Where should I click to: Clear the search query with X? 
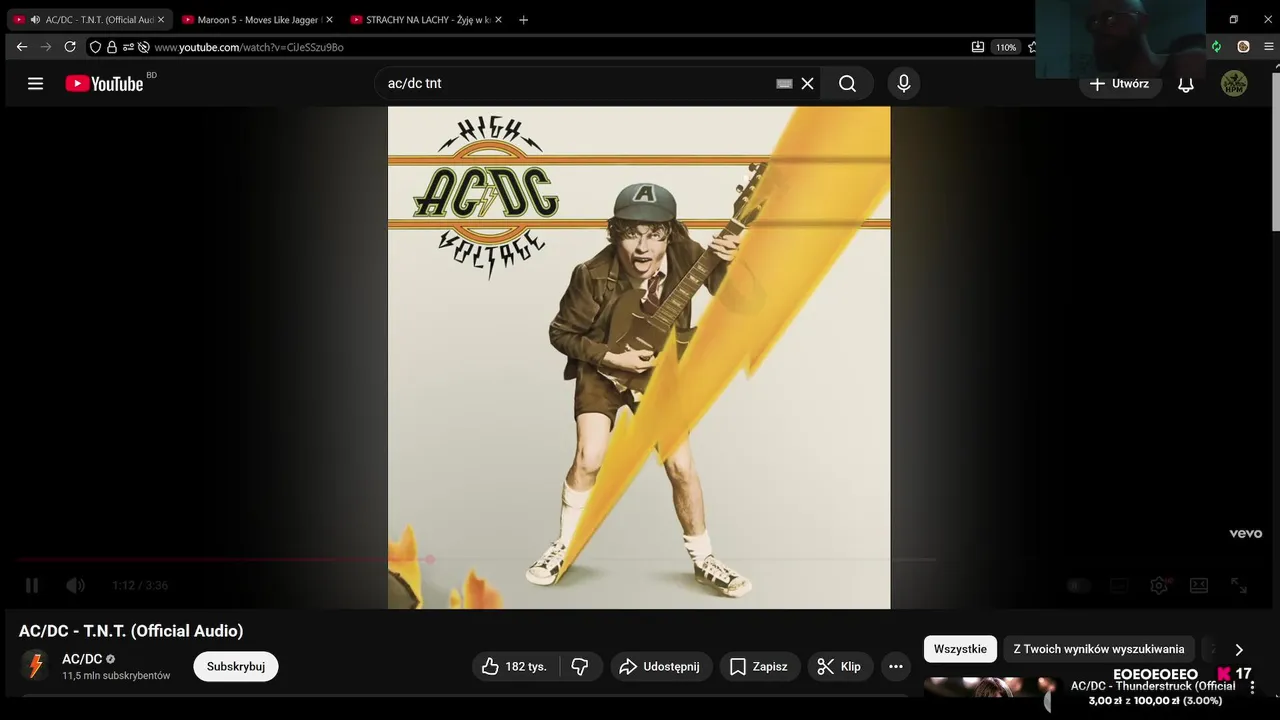point(807,84)
